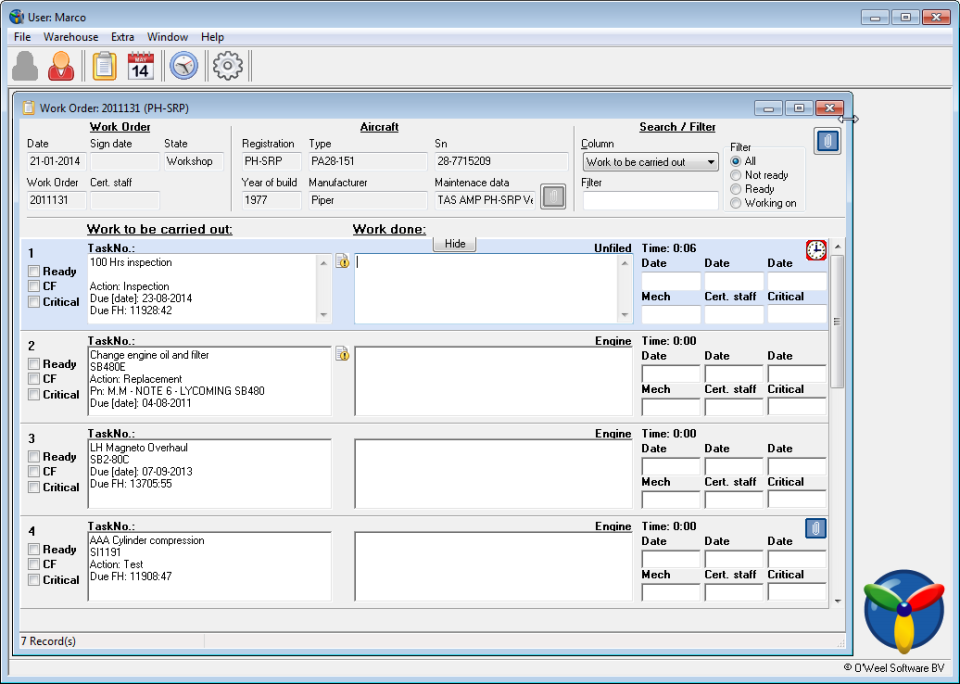Select the Working on filter option

(737, 202)
